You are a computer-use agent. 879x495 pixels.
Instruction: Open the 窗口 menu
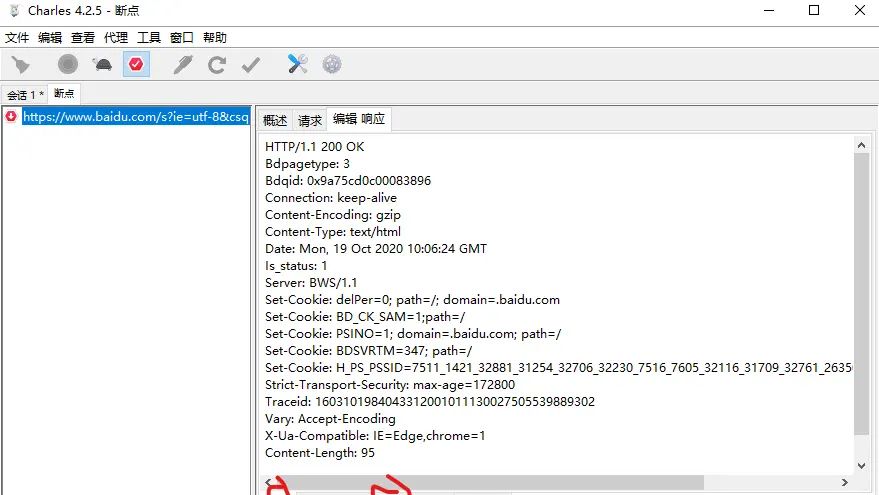pos(182,38)
